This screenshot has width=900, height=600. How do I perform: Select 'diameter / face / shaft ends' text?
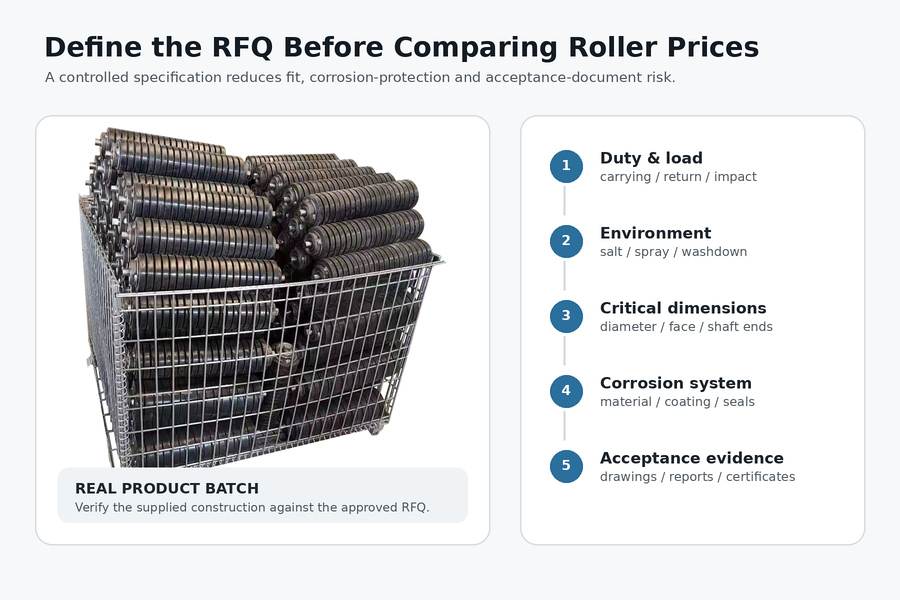tap(686, 327)
